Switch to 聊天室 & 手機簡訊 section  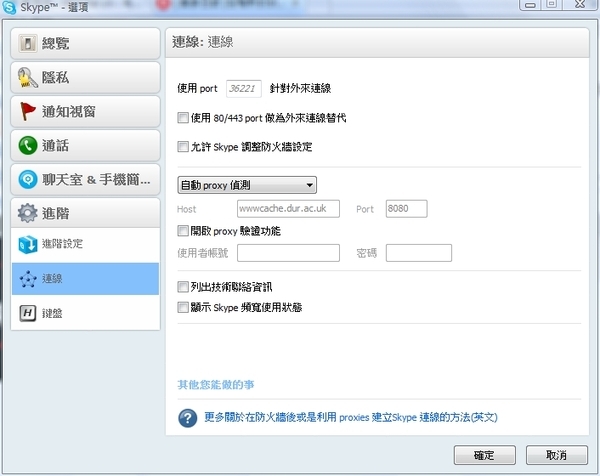tap(85, 179)
